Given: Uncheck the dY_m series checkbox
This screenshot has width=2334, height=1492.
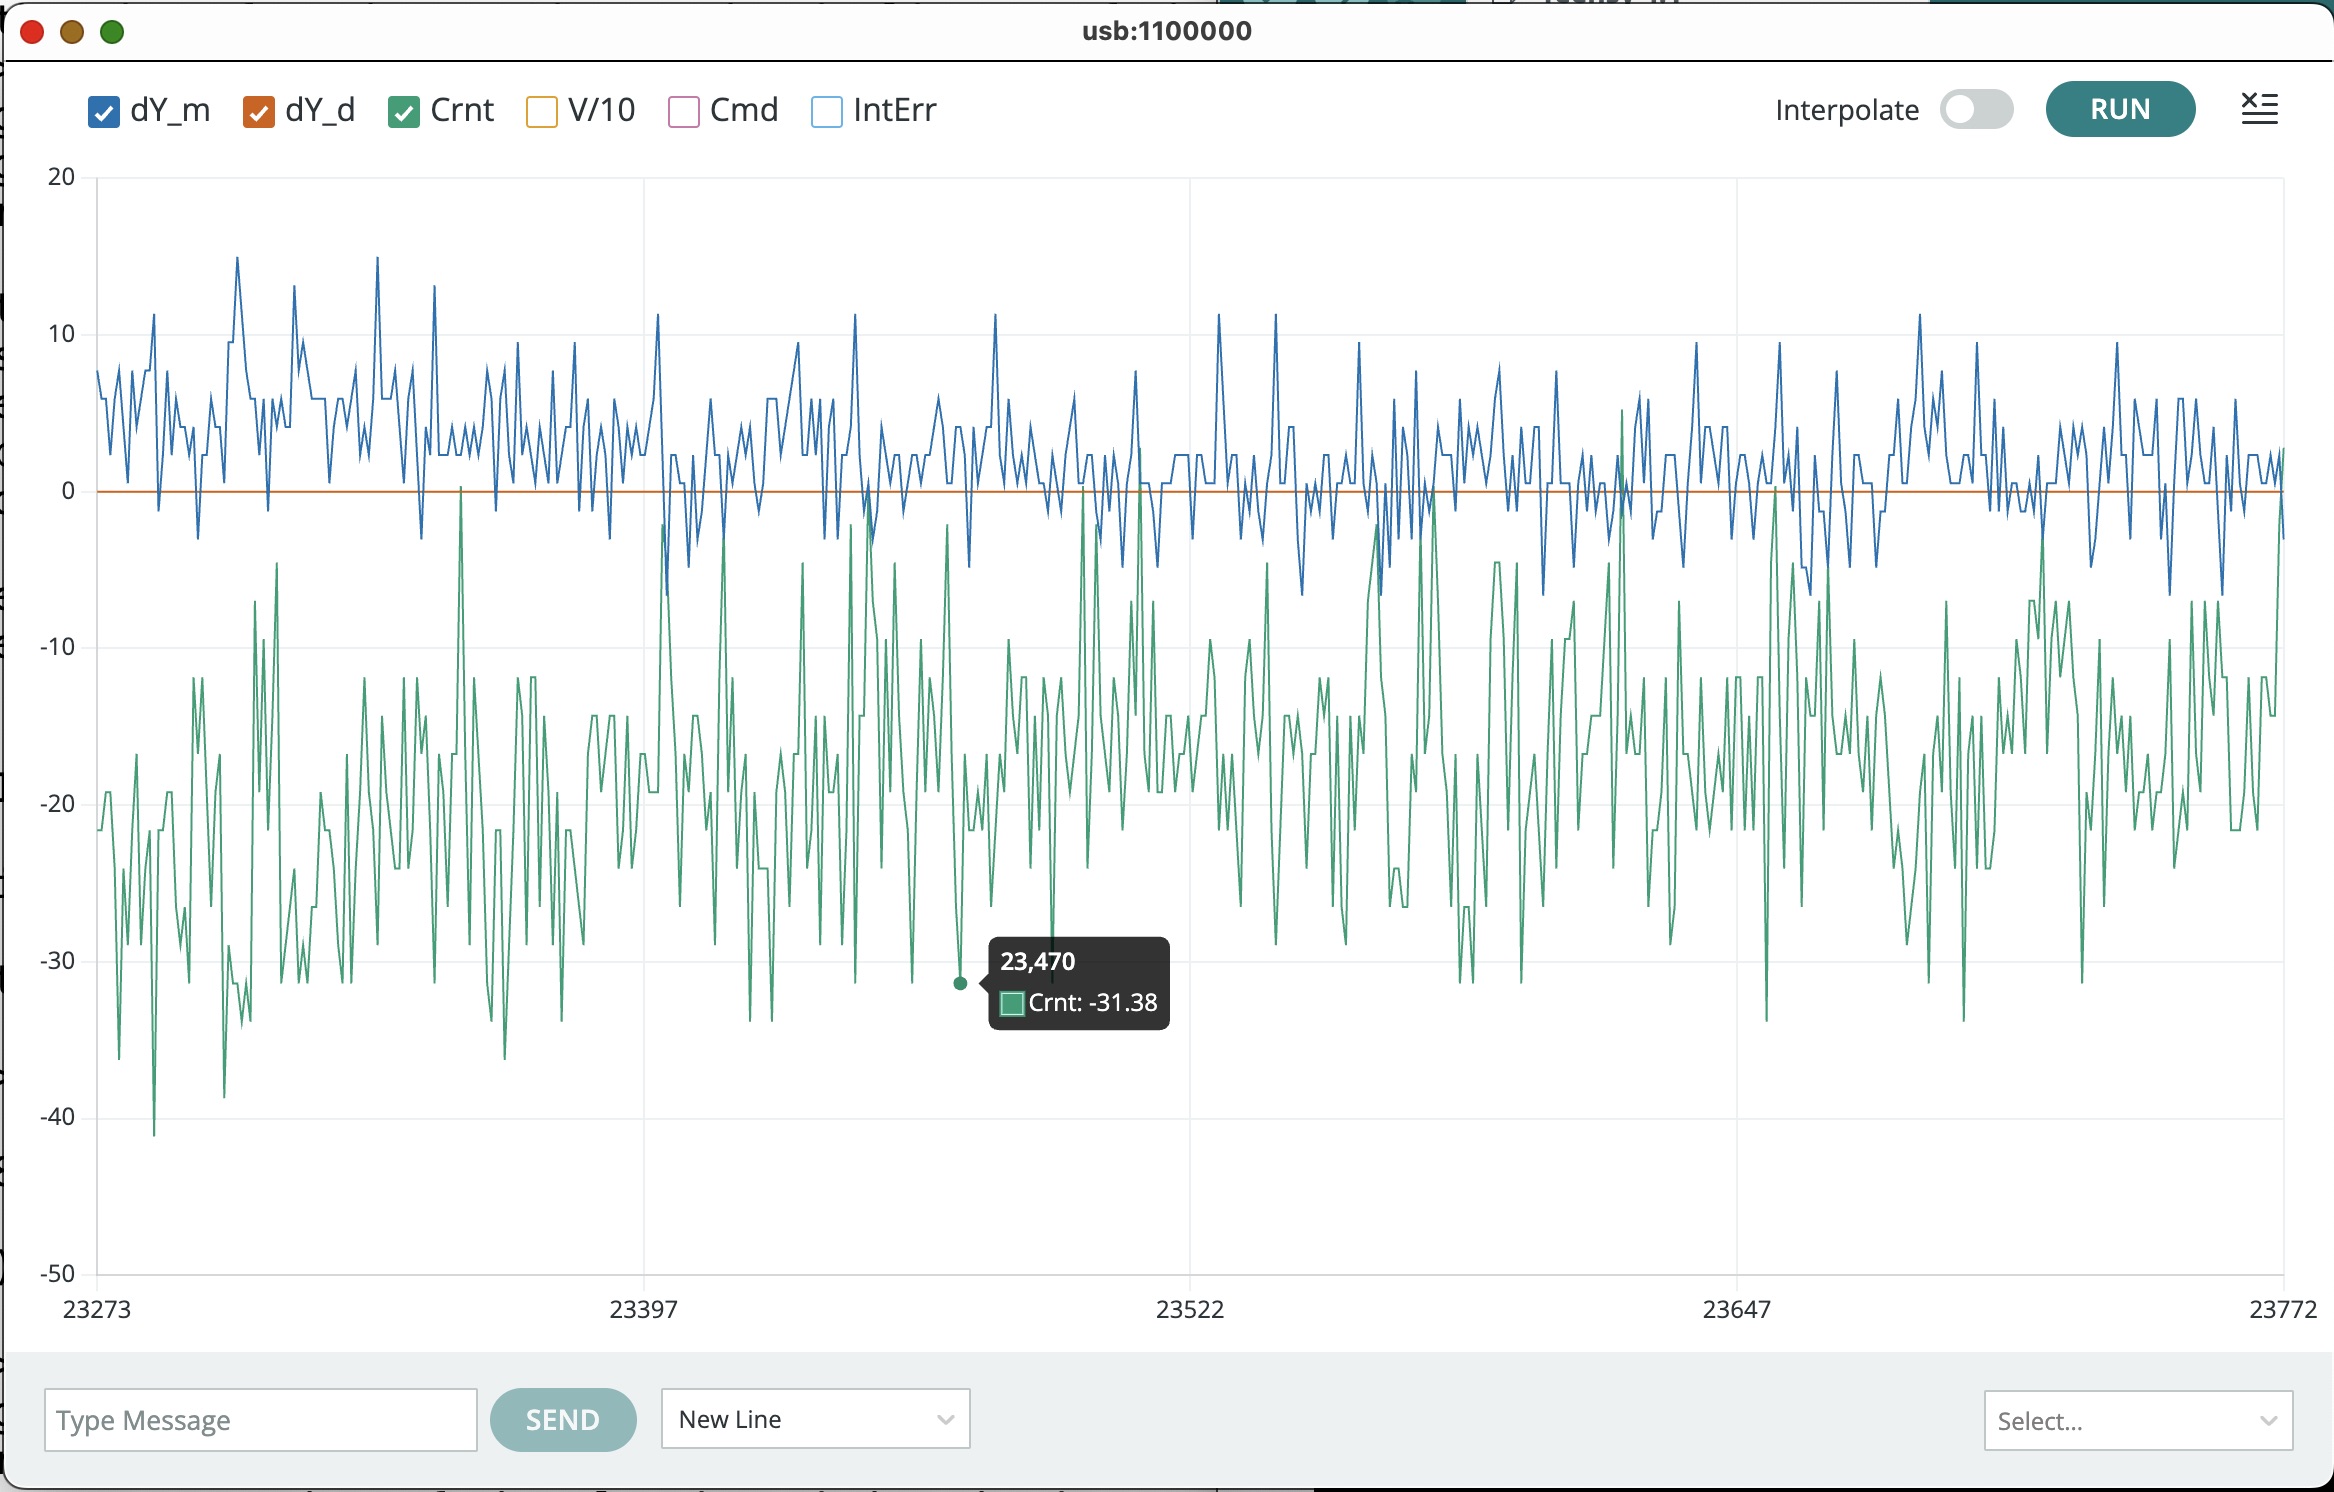Looking at the screenshot, I should [104, 112].
